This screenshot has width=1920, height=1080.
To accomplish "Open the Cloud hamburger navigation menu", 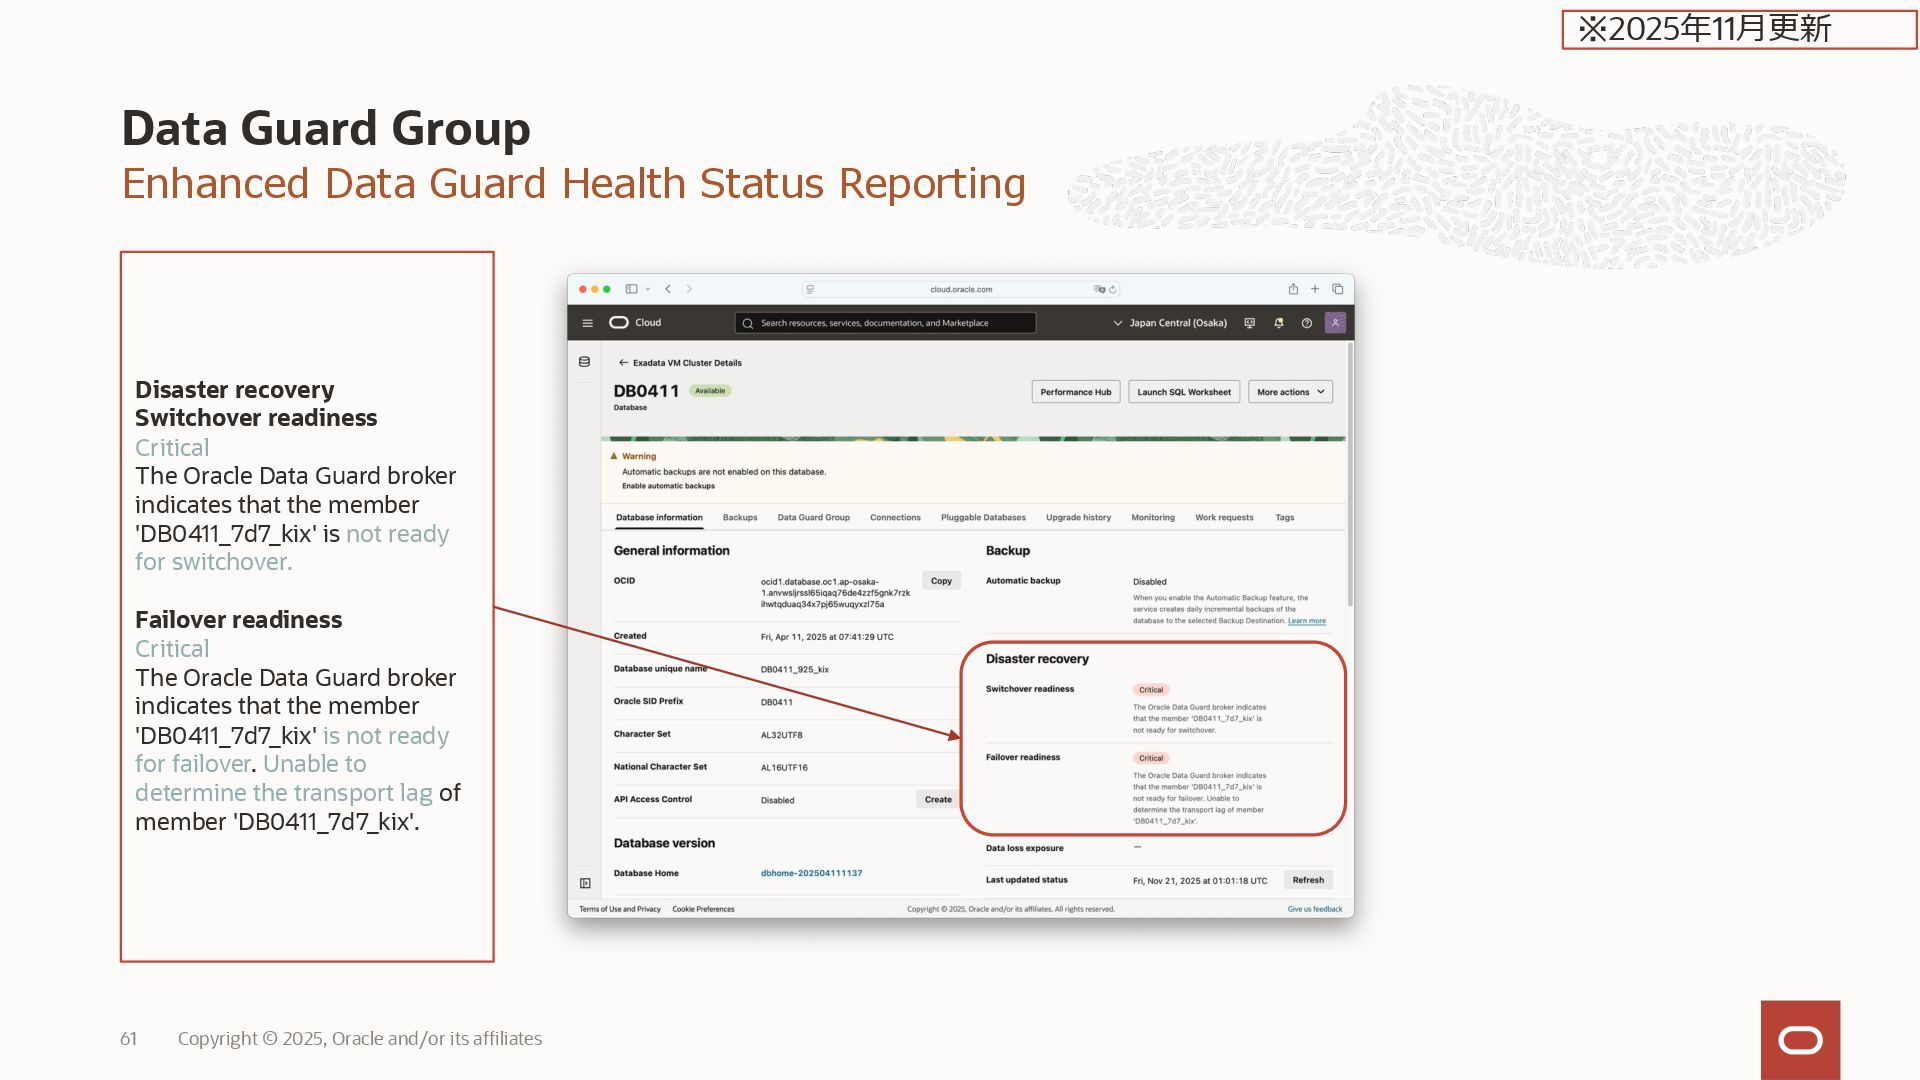I will point(587,323).
